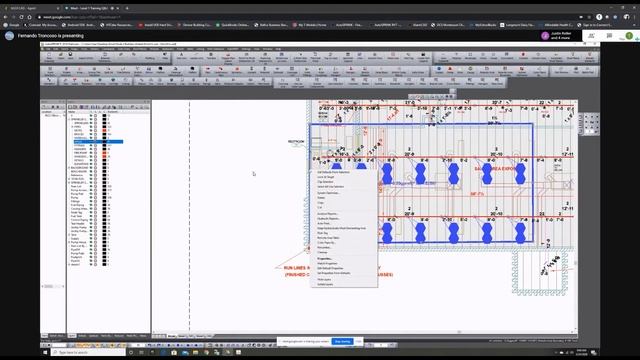Open the Meet participants panel icon
This screenshot has height=360, width=640.
click(591, 36)
